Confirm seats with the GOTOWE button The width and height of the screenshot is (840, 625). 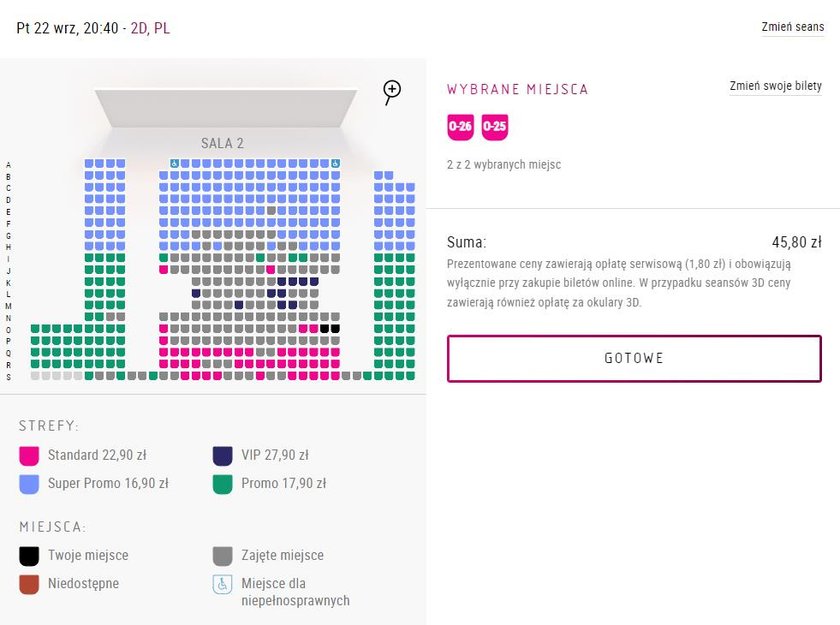pos(634,358)
